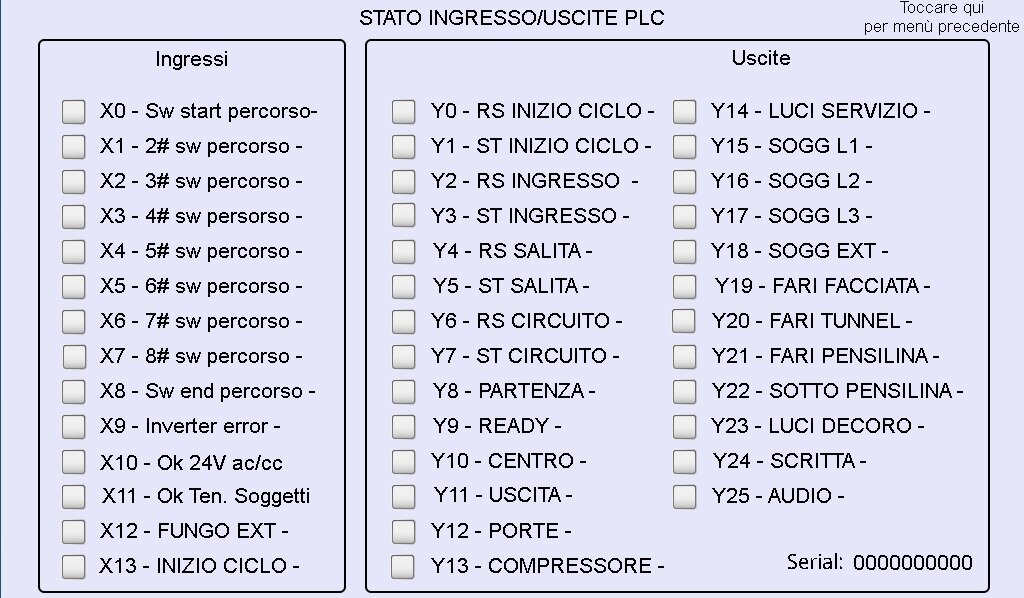This screenshot has height=598, width=1024.
Task: Select the STATO INGRESSO/USCITE PLC title
Action: click(511, 15)
